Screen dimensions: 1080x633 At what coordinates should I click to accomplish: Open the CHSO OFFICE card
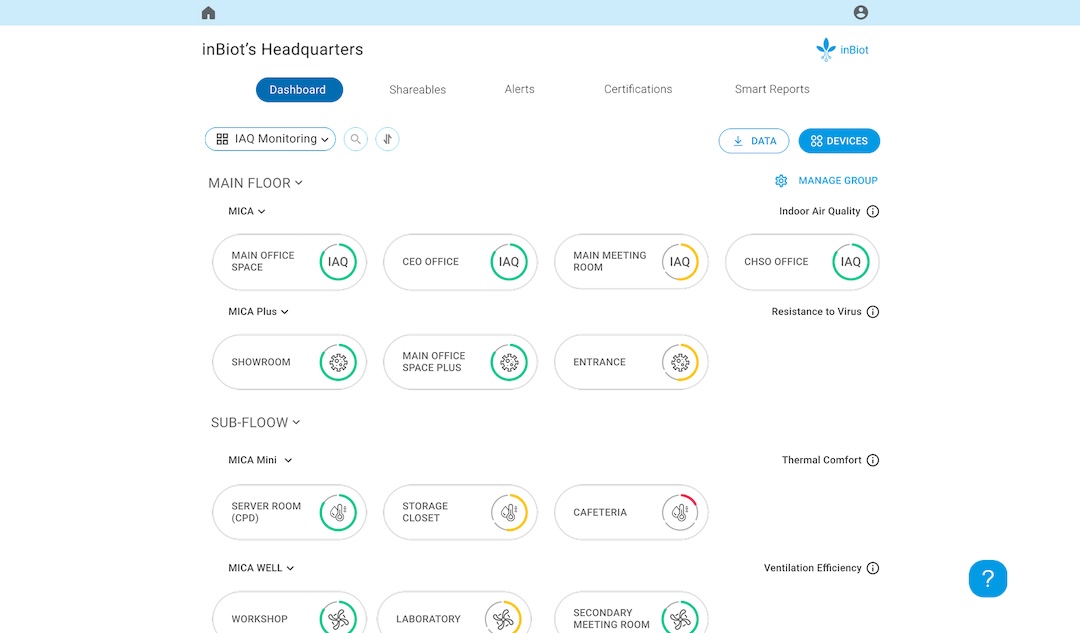tap(802, 262)
